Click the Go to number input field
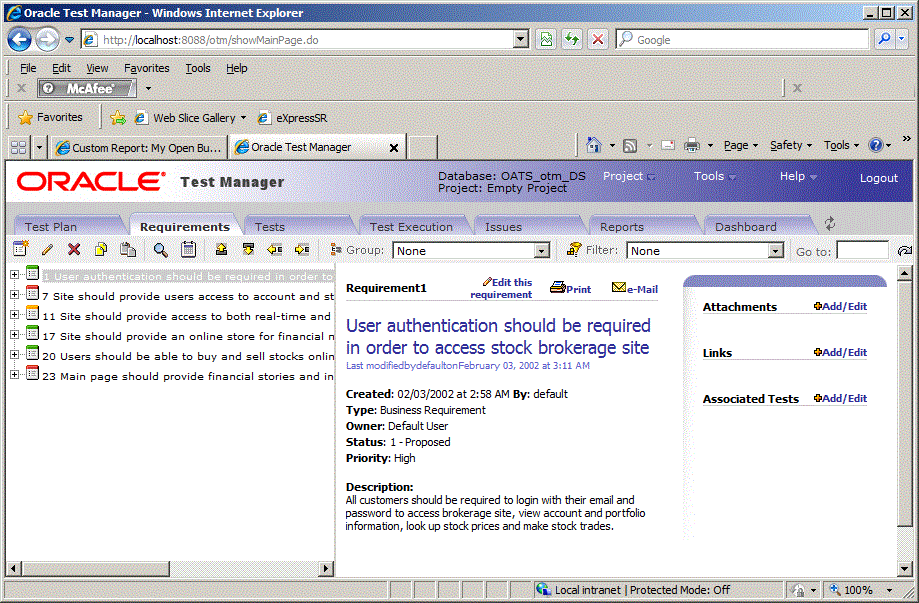Viewport: 919px width, 603px height. coord(862,251)
